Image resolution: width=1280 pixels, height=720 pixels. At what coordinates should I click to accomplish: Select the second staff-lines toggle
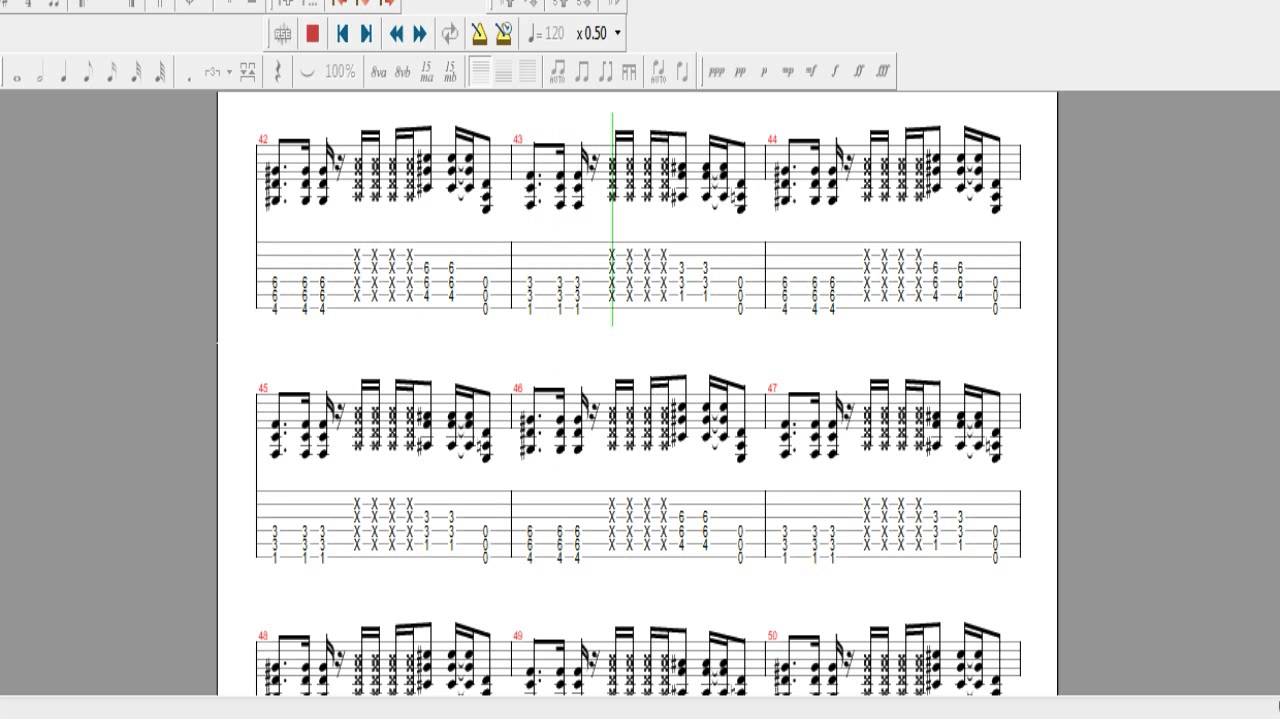click(x=504, y=72)
